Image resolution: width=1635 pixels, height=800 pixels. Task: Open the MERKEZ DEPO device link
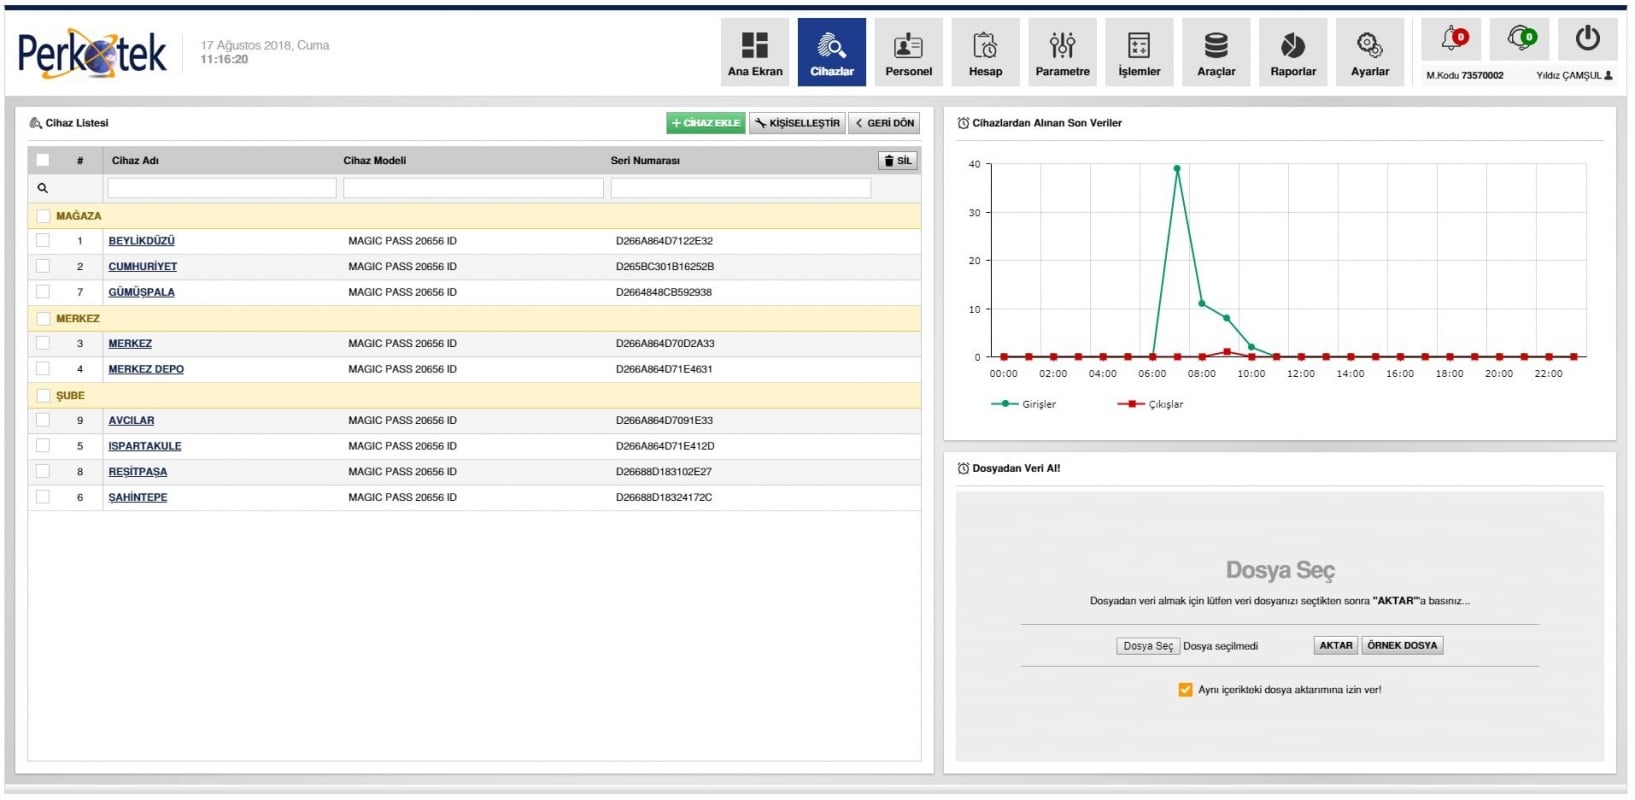[146, 370]
